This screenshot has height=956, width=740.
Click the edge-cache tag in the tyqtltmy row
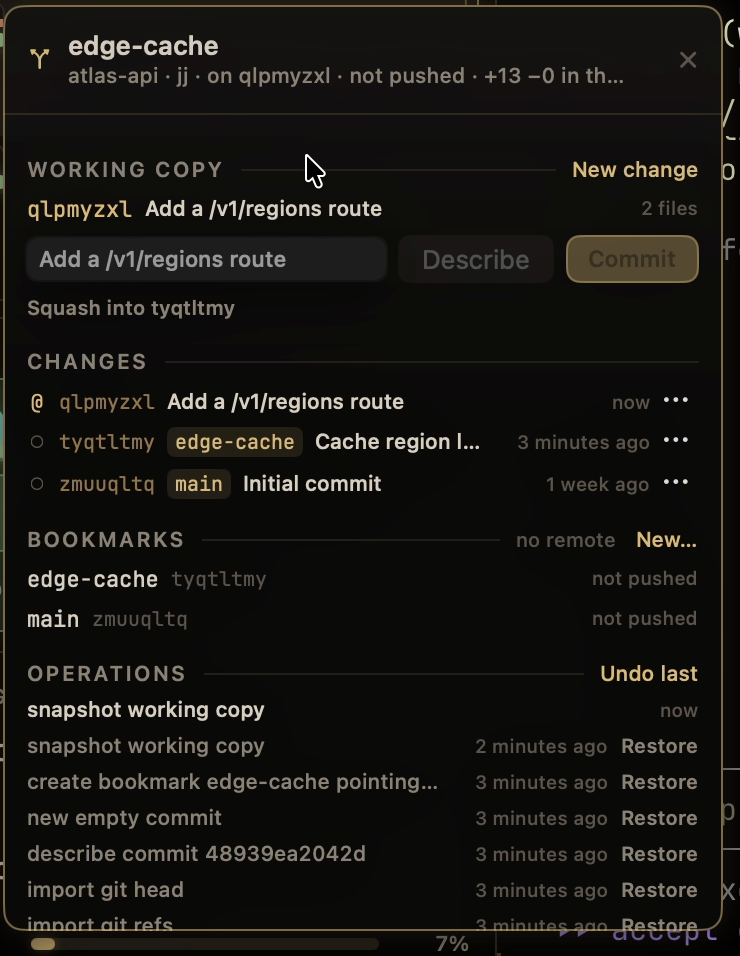point(235,442)
